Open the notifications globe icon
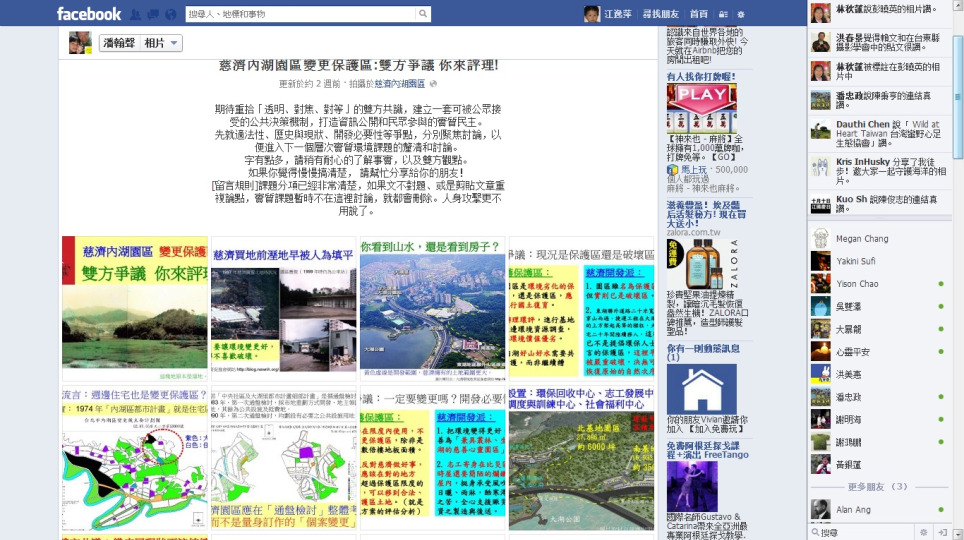Viewport: 964px width, 540px height. 169,14
